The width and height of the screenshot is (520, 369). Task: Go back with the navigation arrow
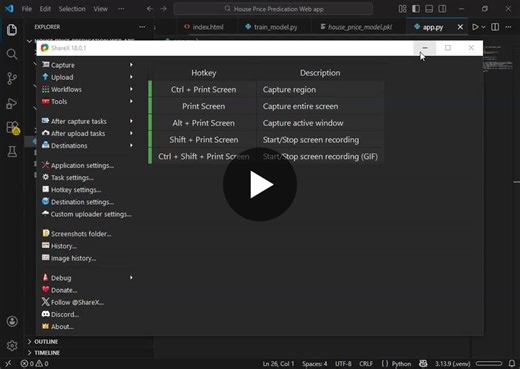(x=150, y=9)
